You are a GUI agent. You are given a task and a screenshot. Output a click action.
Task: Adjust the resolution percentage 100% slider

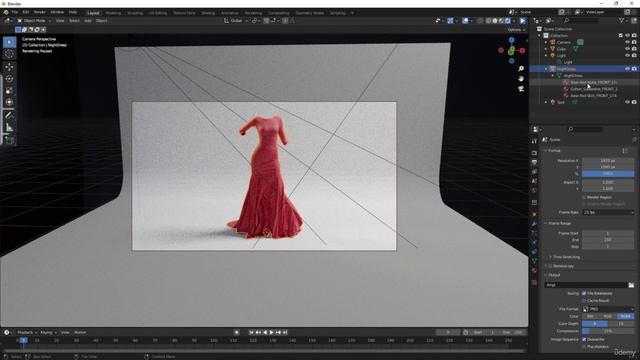pyautogui.click(x=608, y=173)
